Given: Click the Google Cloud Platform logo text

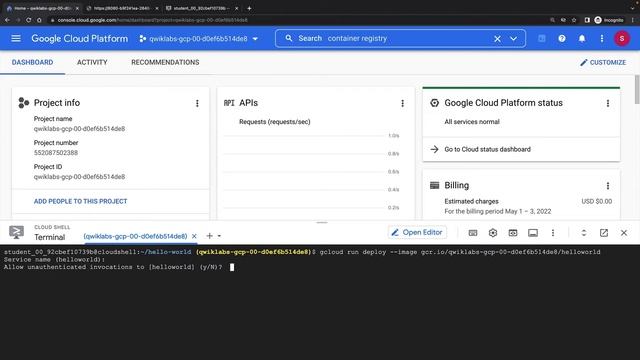Looking at the screenshot, I should point(80,38).
